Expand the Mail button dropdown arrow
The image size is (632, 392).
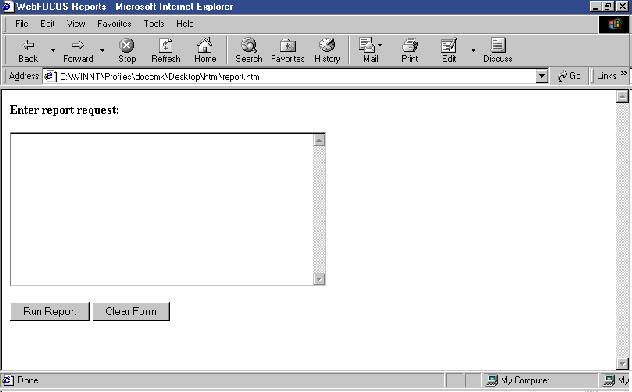380,45
